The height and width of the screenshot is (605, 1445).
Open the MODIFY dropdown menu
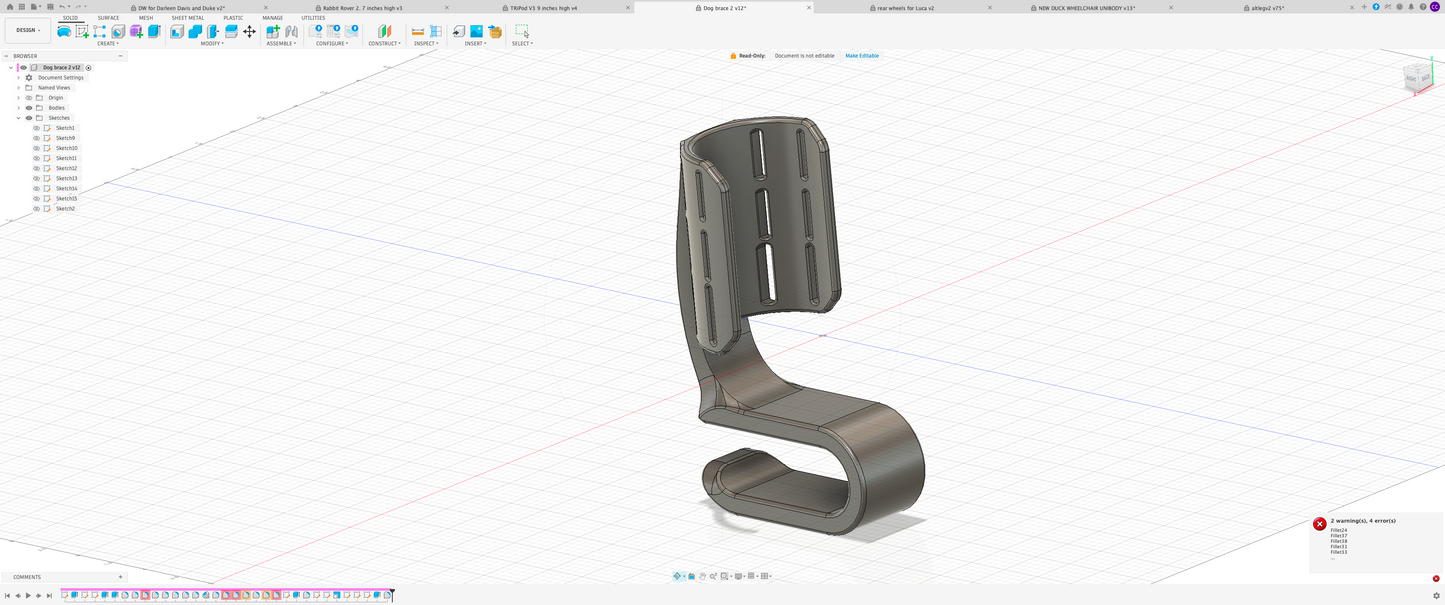coord(212,43)
